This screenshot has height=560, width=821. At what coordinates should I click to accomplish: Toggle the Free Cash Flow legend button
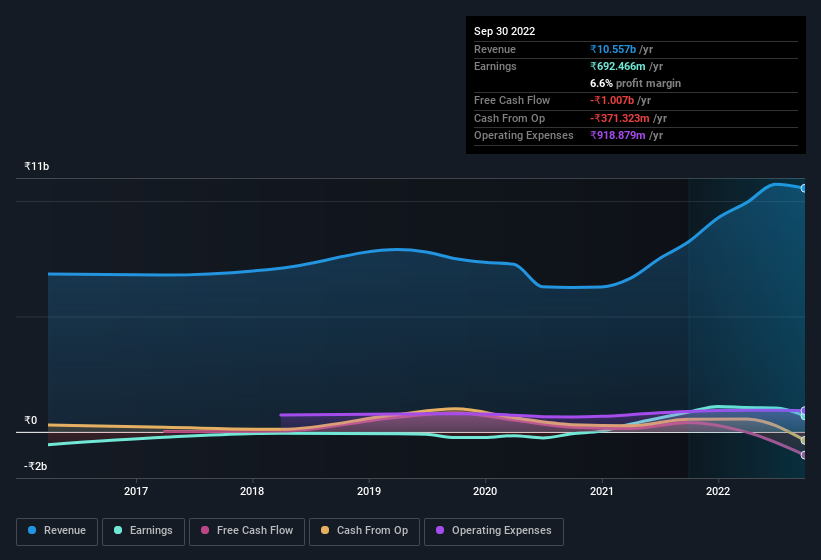coord(247,531)
